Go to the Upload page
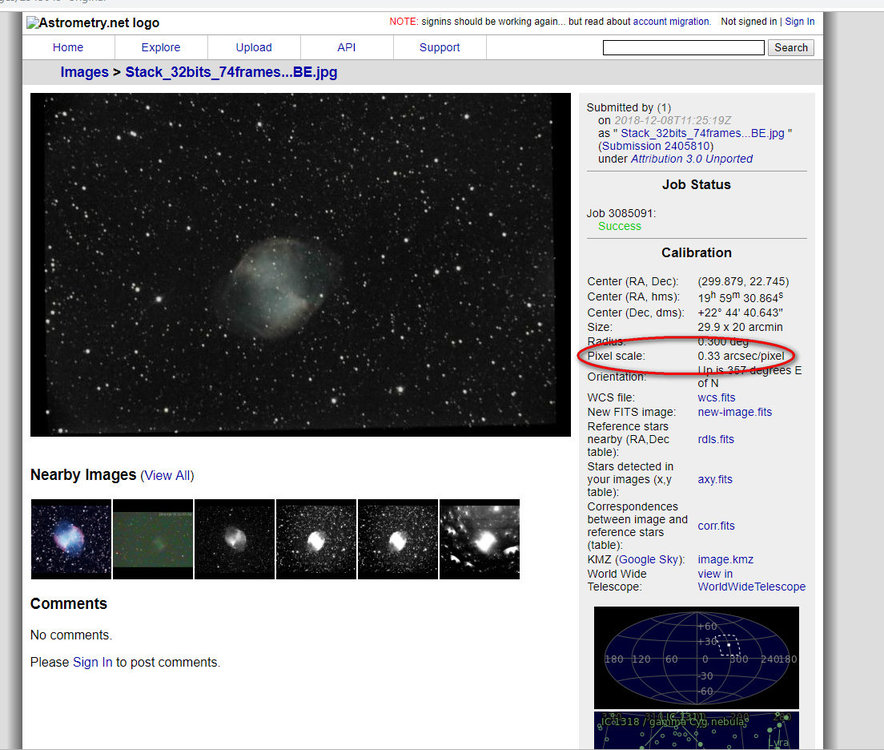This screenshot has height=750, width=884. point(254,47)
